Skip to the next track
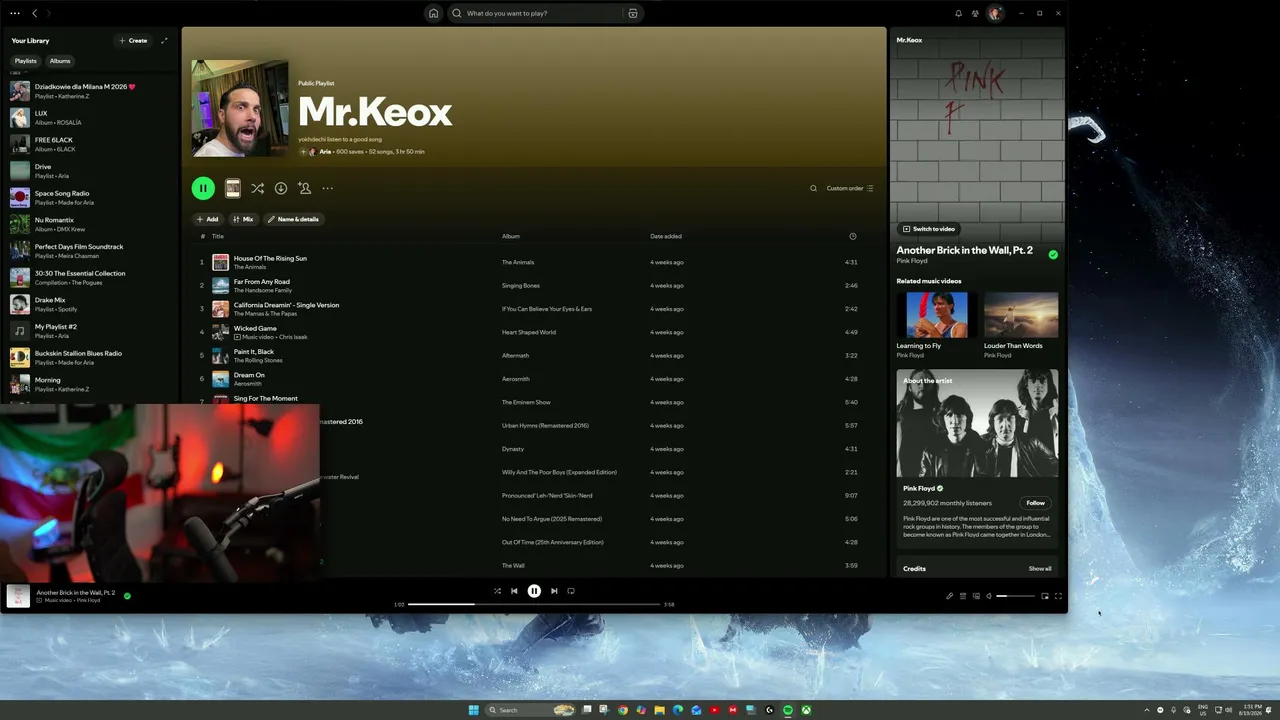 554,591
